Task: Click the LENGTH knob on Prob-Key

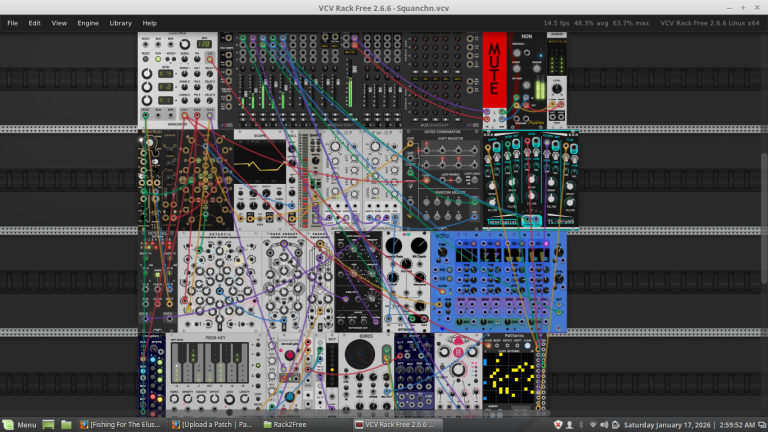Action: tap(244, 400)
